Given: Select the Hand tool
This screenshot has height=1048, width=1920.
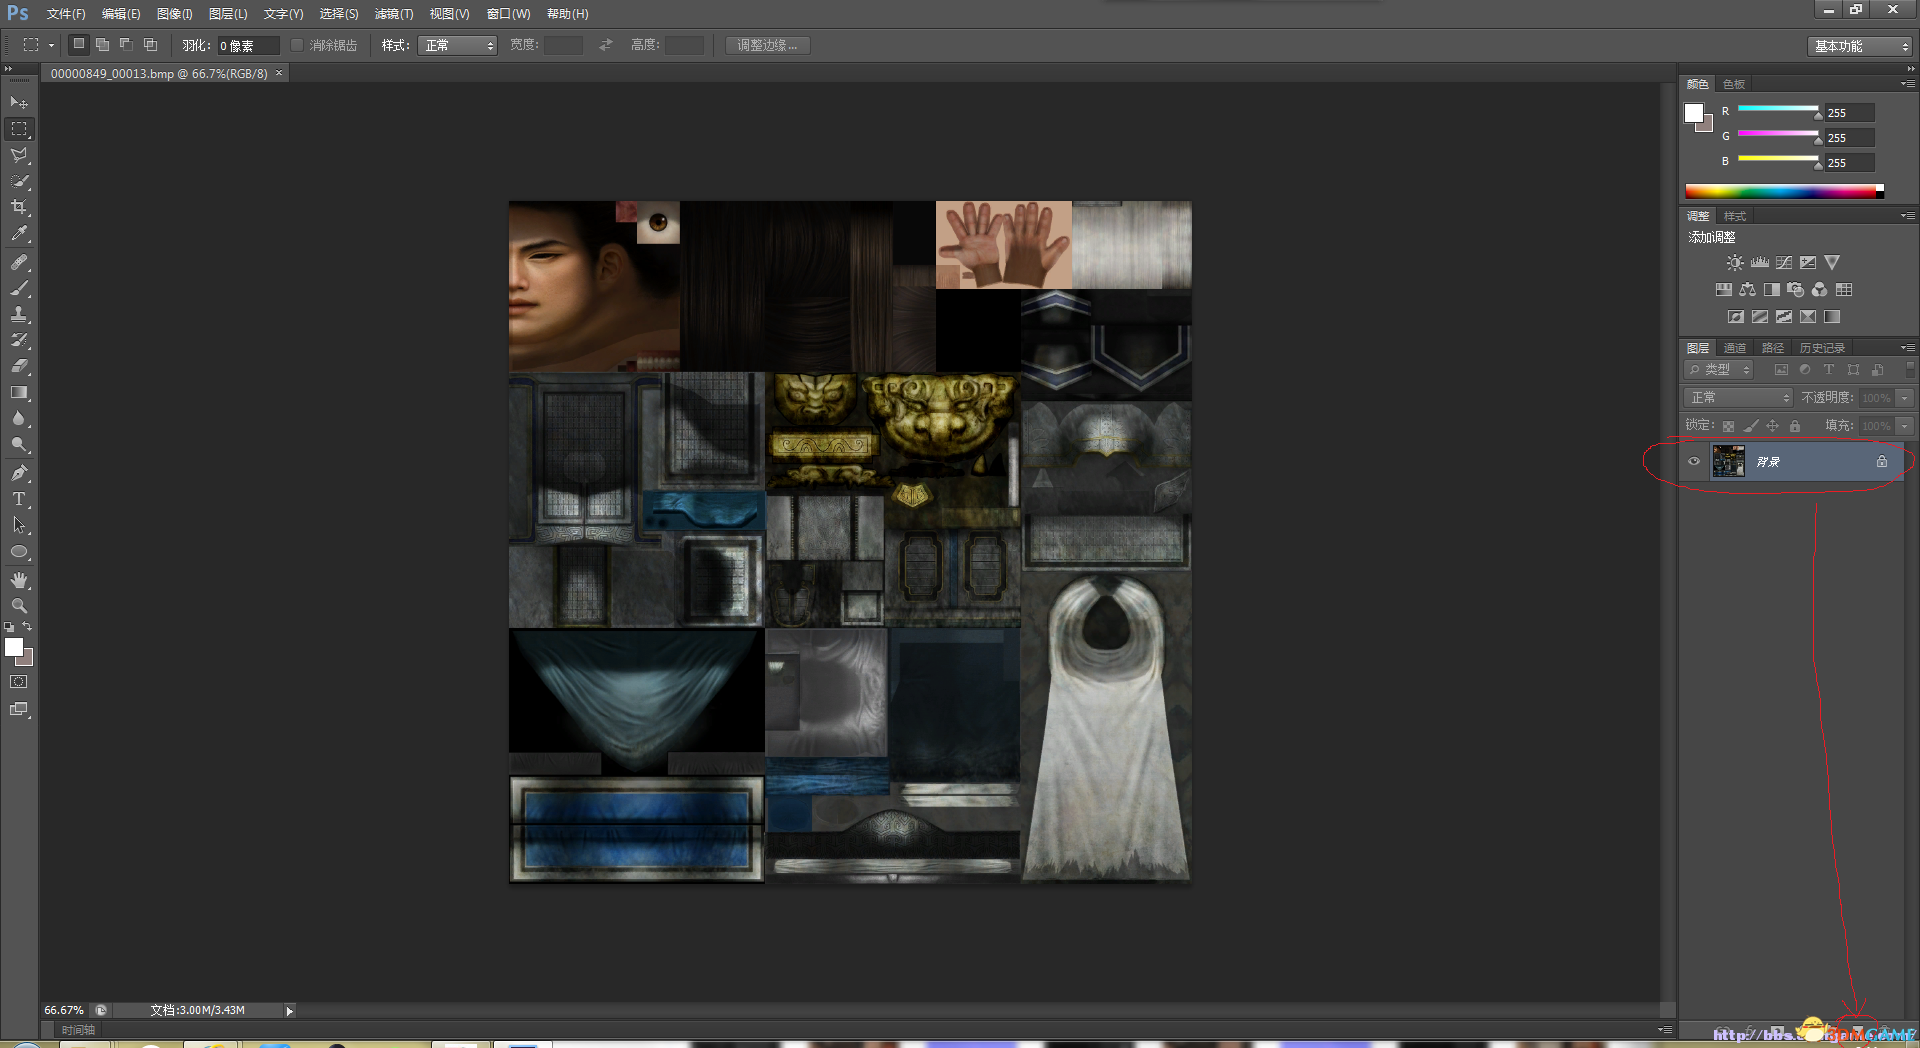Looking at the screenshot, I should pos(19,580).
